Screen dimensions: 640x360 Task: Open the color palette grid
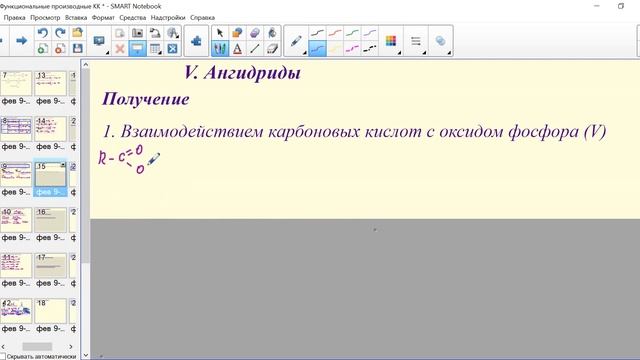391,40
